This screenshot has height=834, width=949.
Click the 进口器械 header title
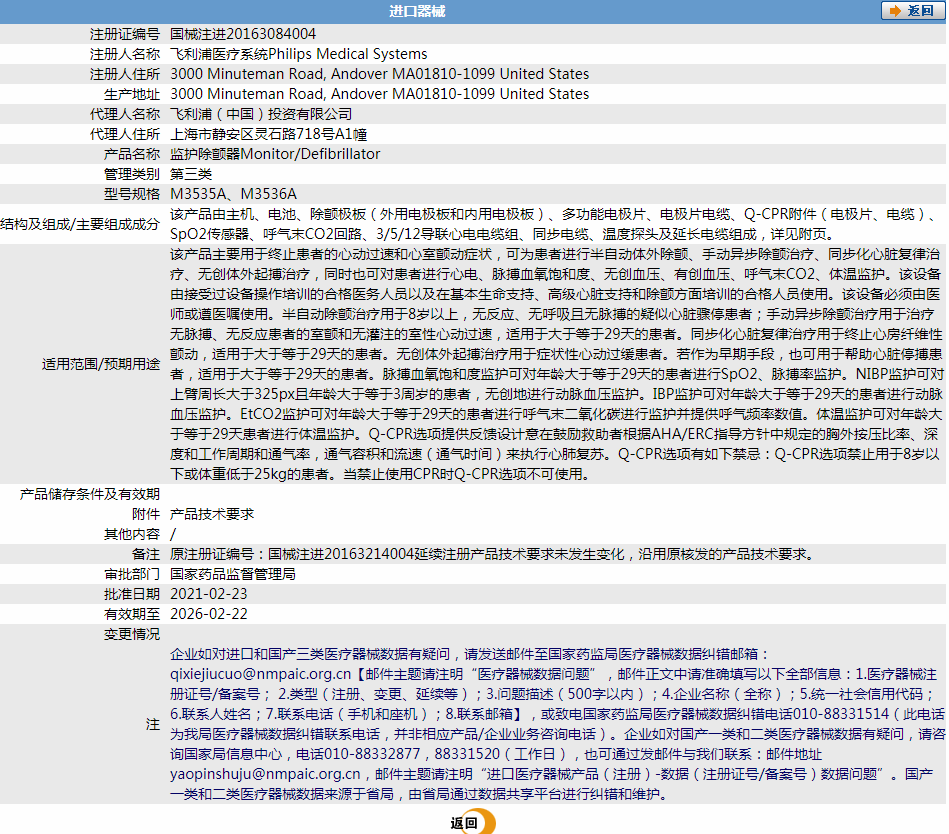[417, 11]
